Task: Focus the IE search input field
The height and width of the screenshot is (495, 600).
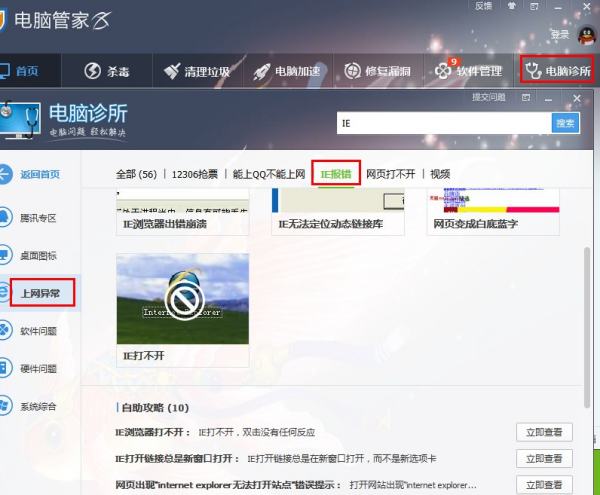Action: pyautogui.click(x=444, y=123)
